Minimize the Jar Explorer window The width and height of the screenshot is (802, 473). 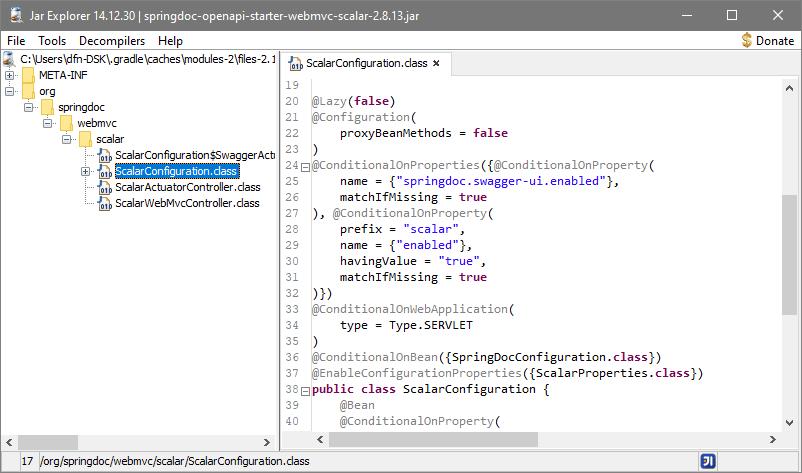tap(687, 15)
